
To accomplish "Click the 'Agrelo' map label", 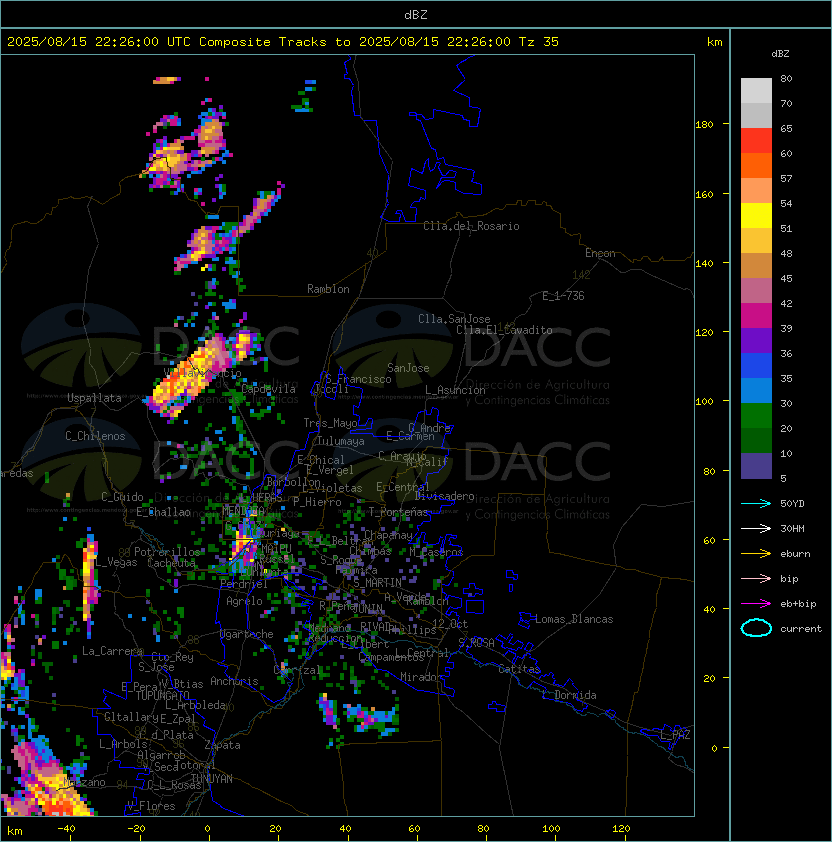I will [244, 601].
